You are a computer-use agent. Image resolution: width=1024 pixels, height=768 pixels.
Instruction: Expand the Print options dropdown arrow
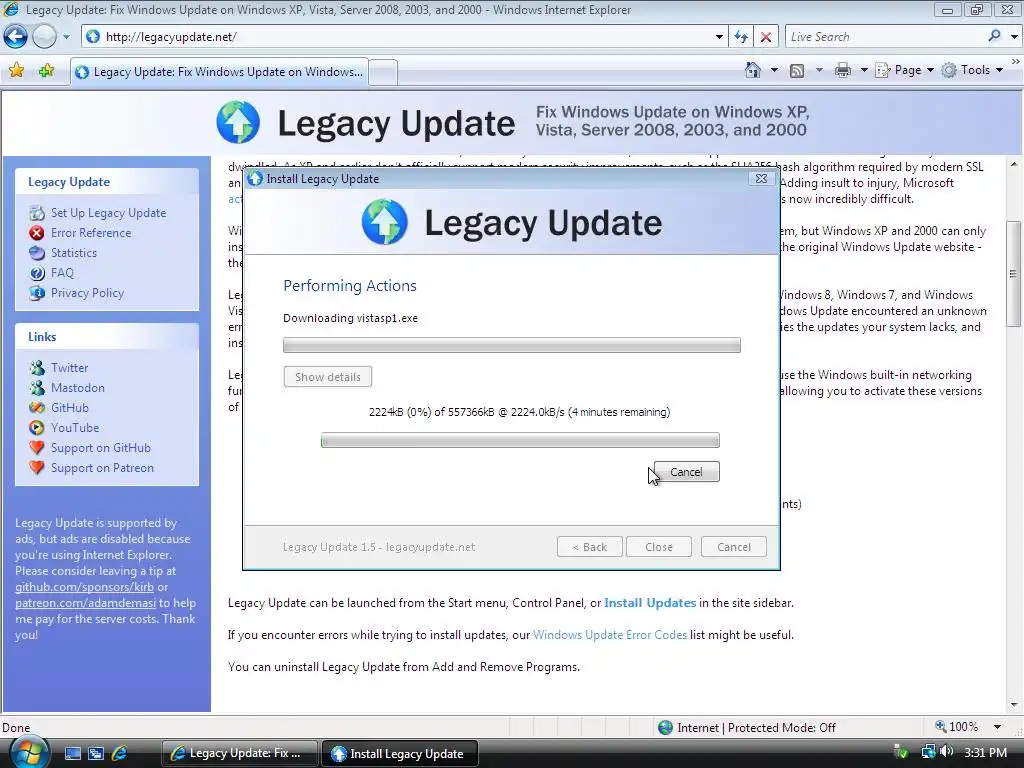[863, 70]
